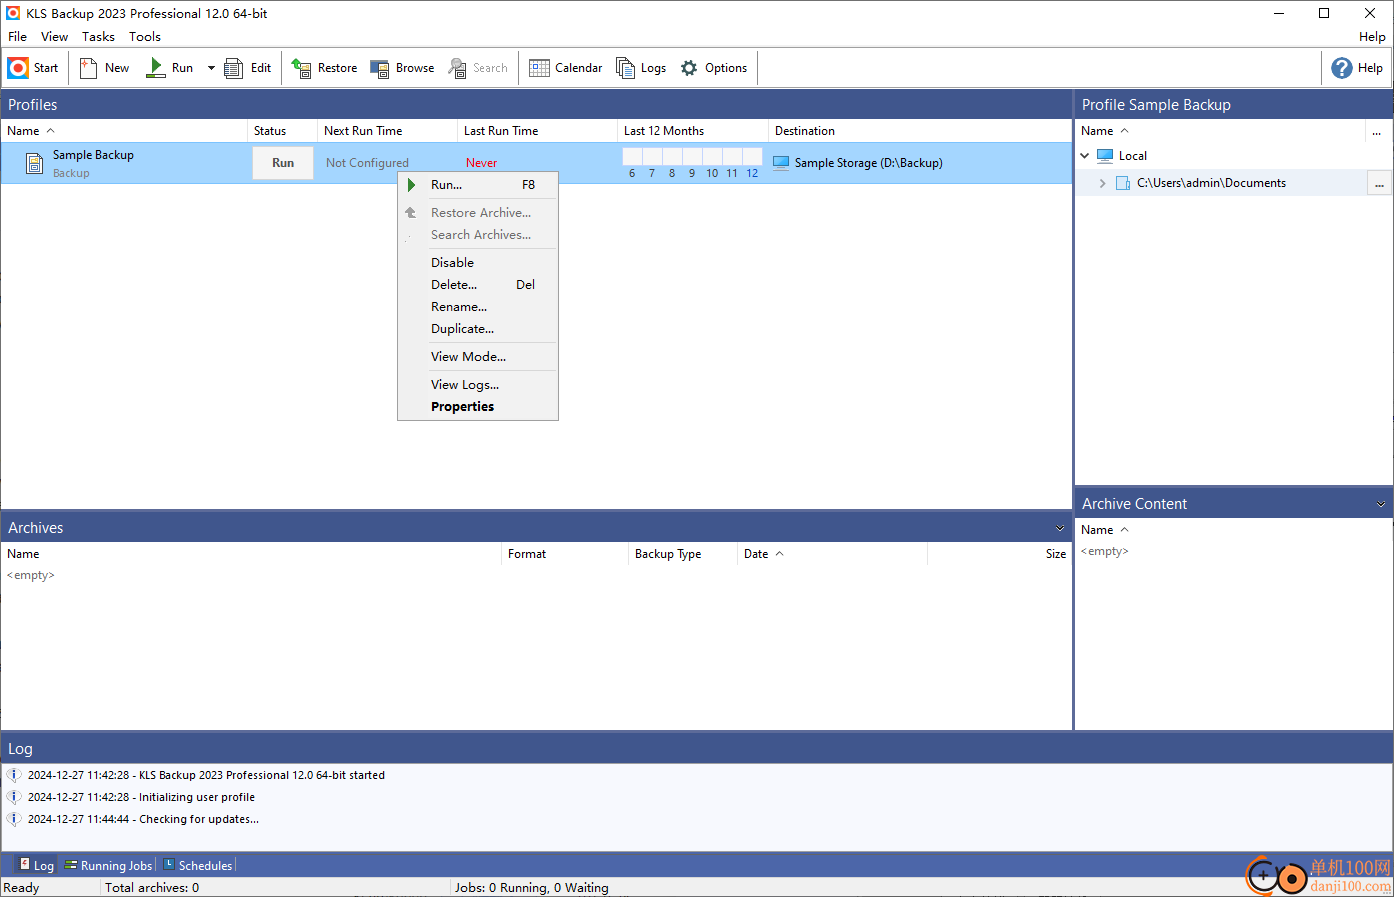This screenshot has width=1394, height=897.
Task: Select View Logs... in context menu
Action: click(478, 385)
